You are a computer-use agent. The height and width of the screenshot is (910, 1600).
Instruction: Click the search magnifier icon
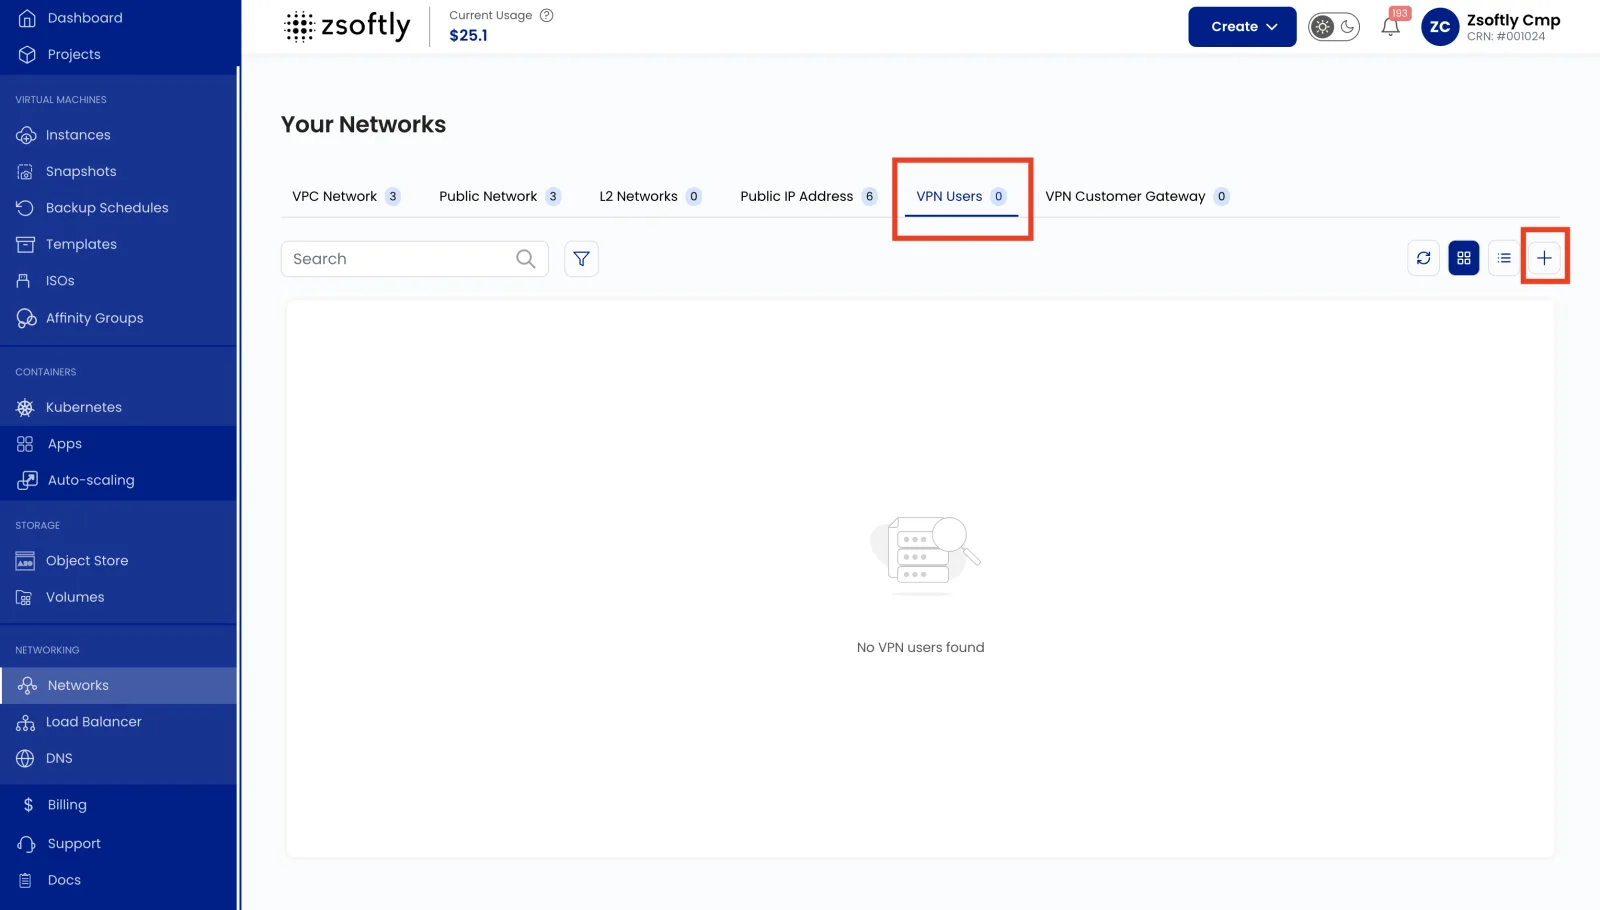click(x=525, y=259)
